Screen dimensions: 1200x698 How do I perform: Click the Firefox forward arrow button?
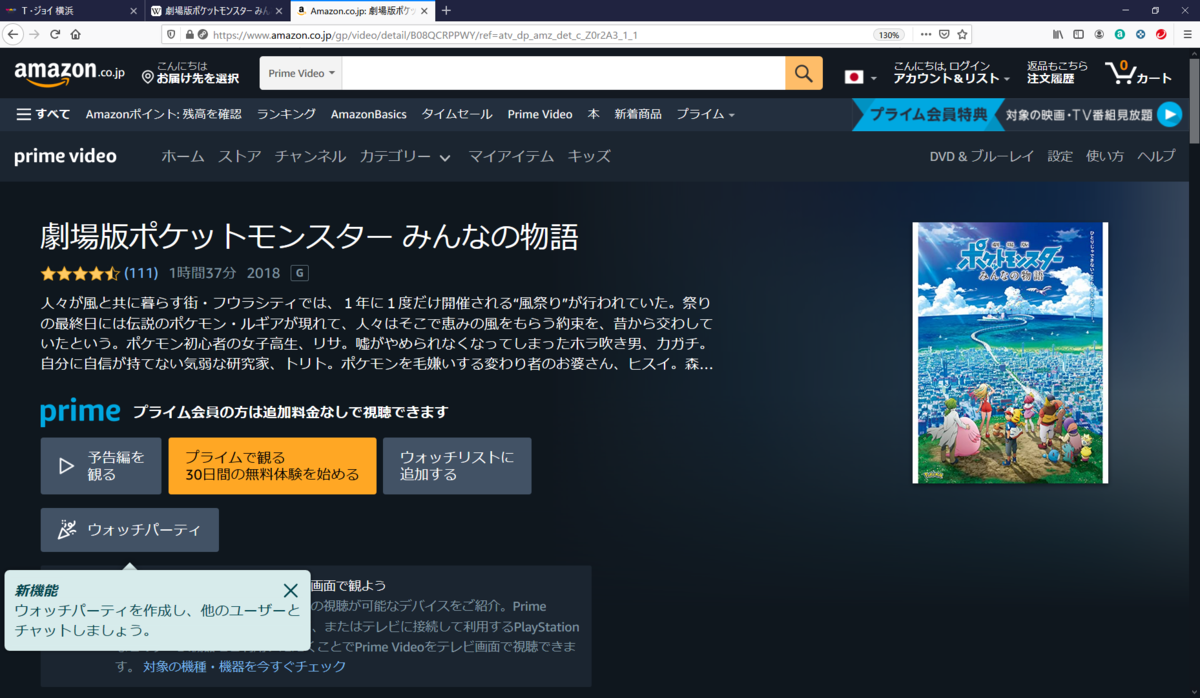coord(35,34)
